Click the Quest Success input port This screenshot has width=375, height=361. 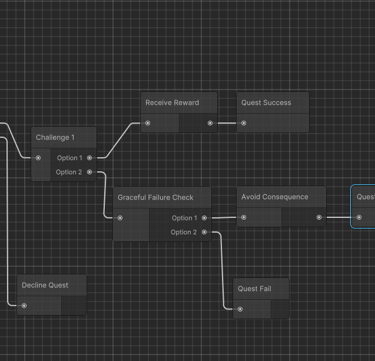tap(244, 123)
